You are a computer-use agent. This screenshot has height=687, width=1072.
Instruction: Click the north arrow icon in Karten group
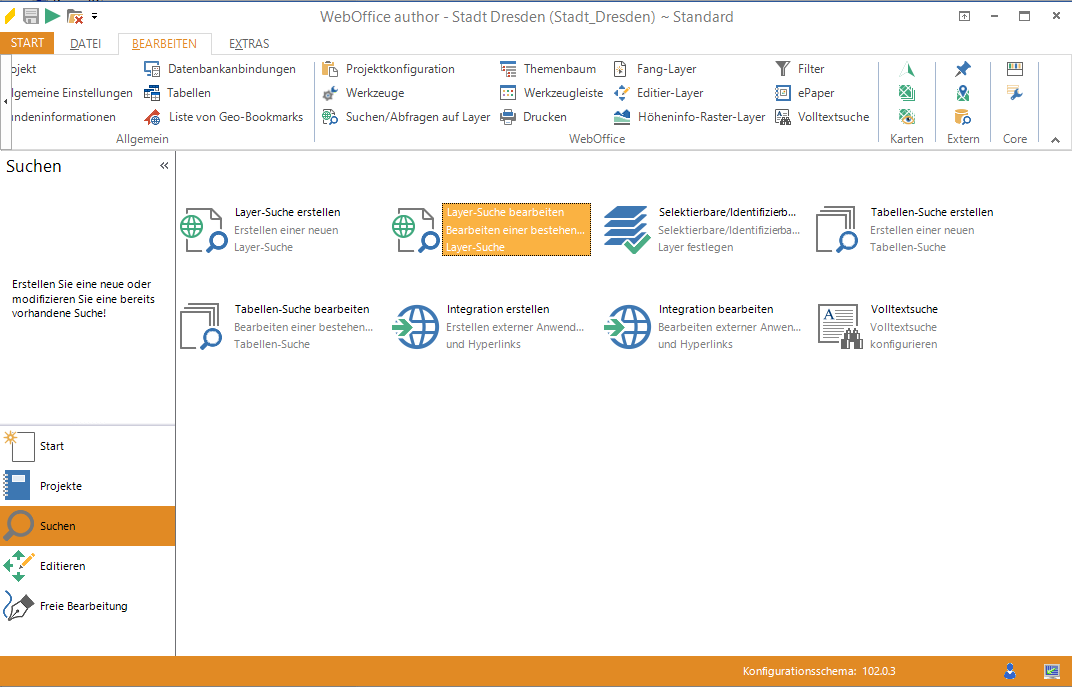pyautogui.click(x=907, y=69)
